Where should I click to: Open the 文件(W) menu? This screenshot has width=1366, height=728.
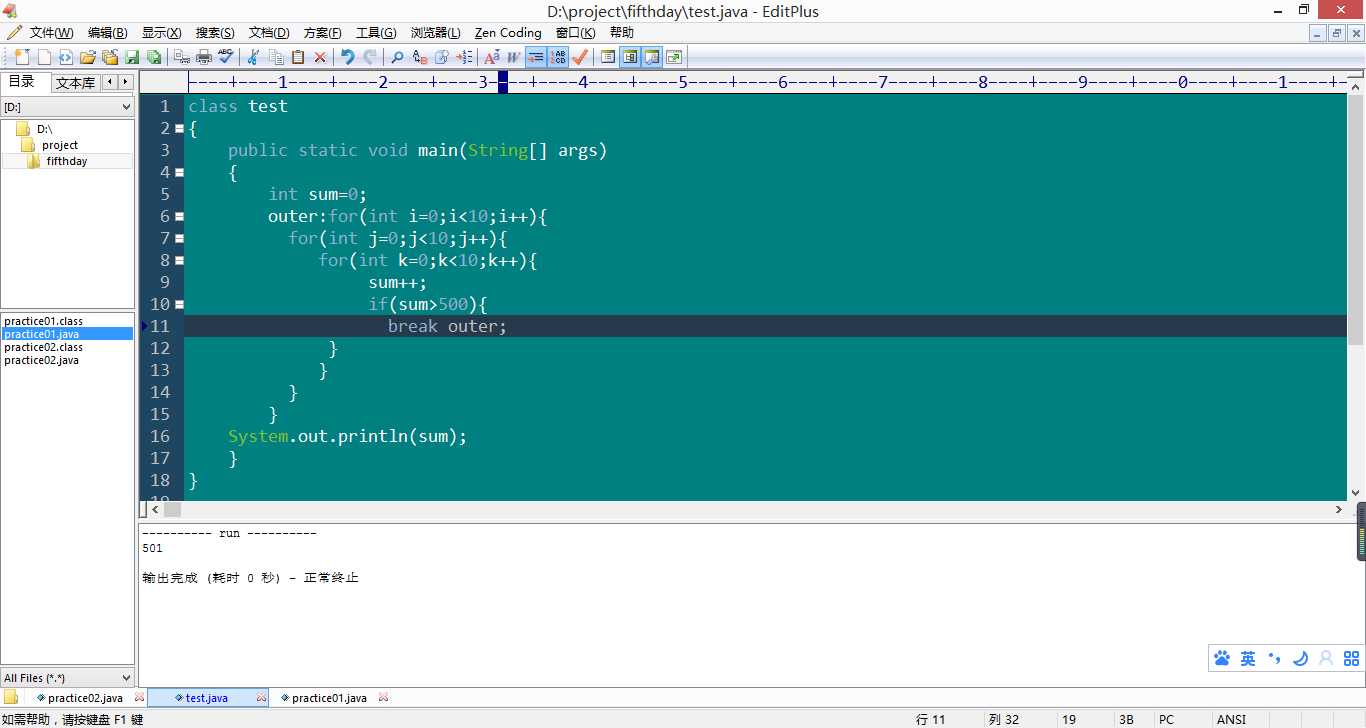click(x=51, y=33)
